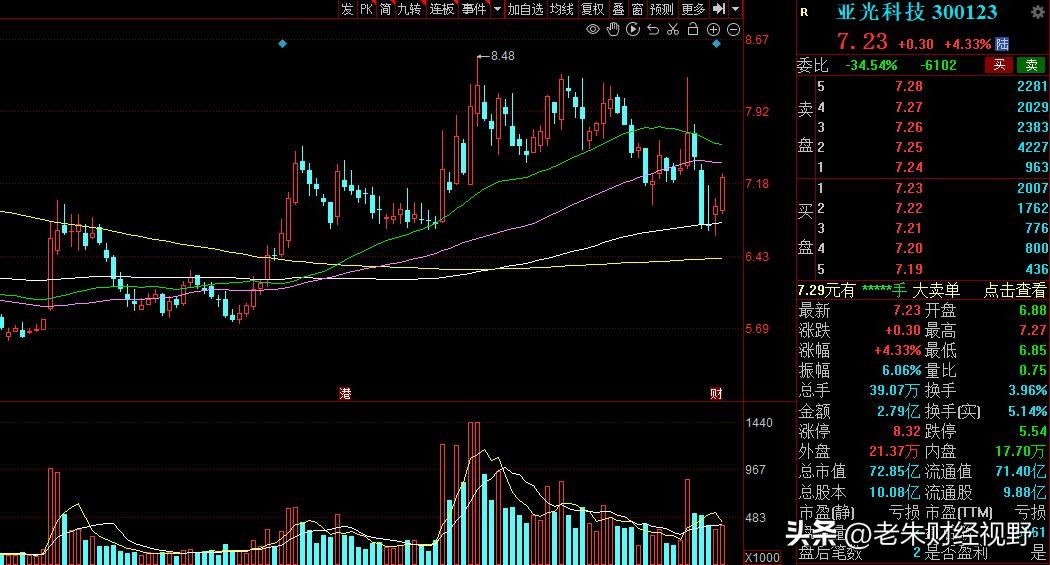The height and width of the screenshot is (565, 1050).
Task: Select sell level 2 price 7.25
Action: pos(909,147)
